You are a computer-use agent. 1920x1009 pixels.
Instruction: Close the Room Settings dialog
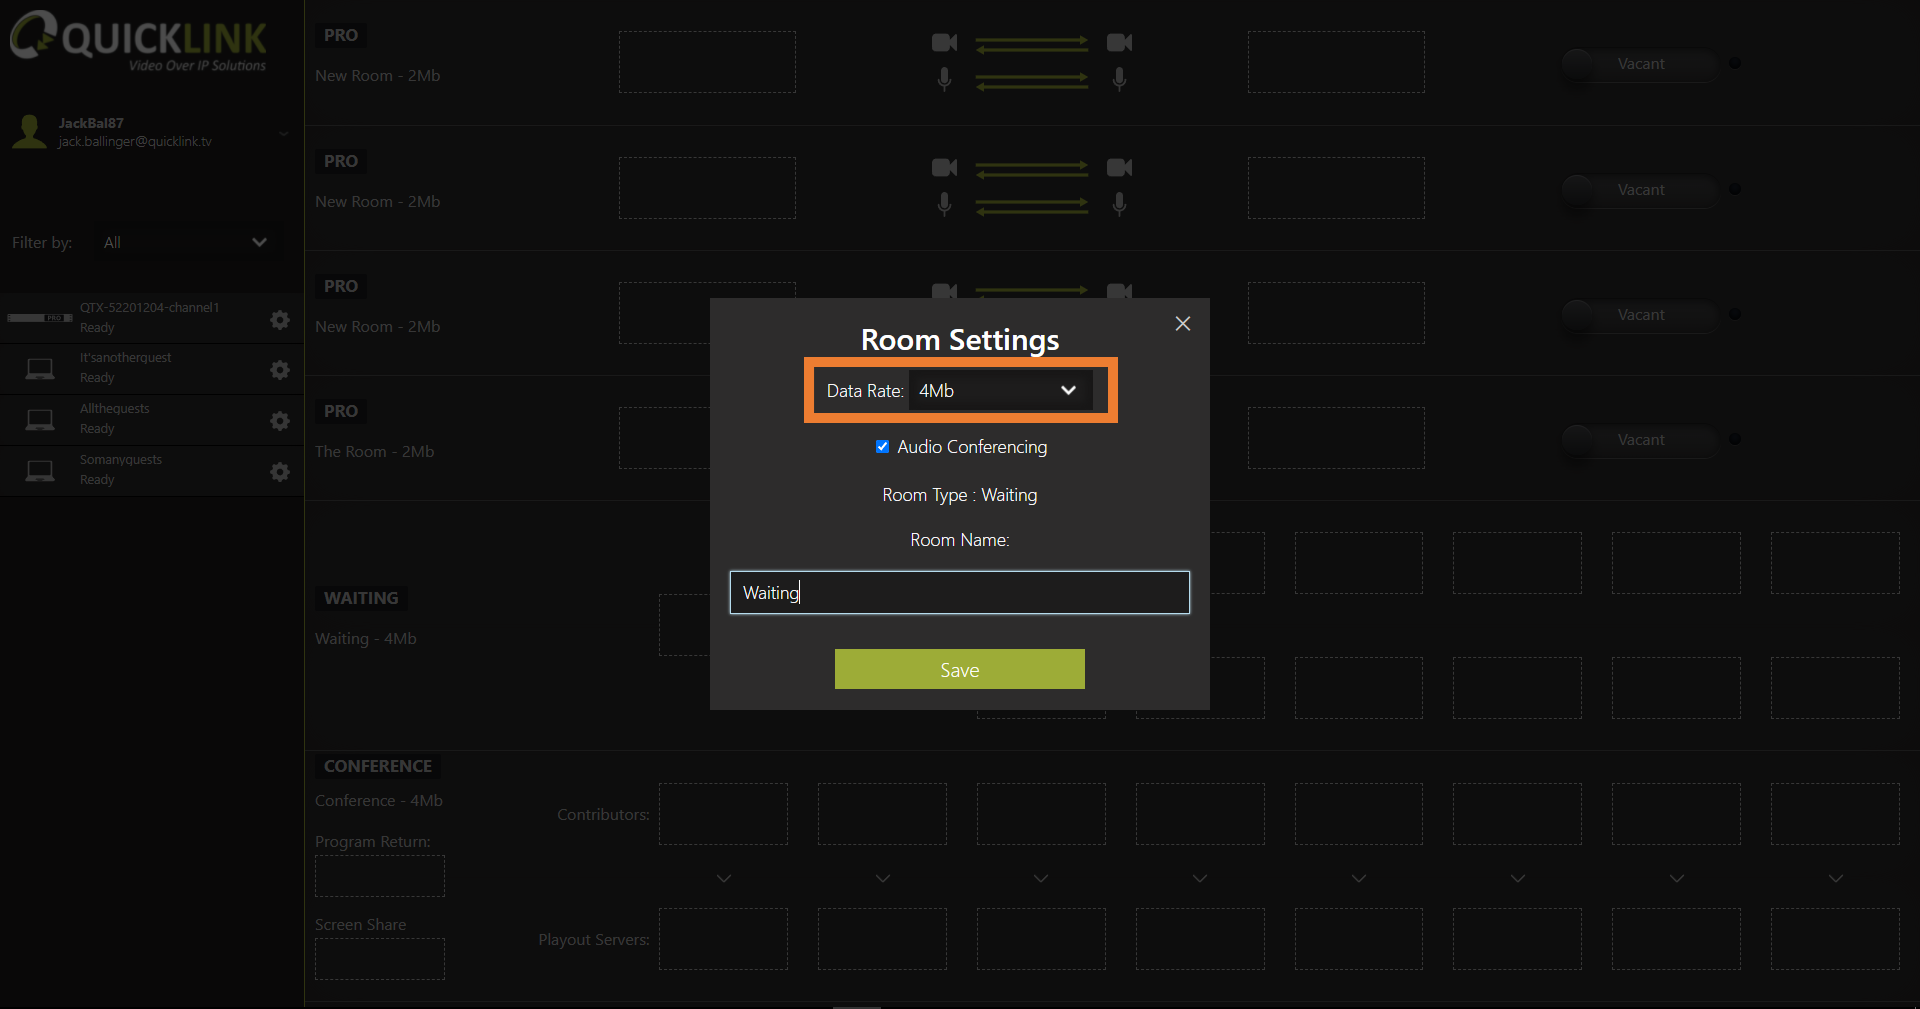pos(1183,323)
